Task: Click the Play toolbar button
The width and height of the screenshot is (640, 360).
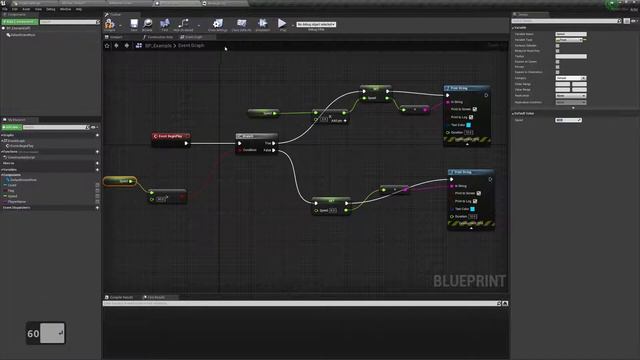Action: pyautogui.click(x=282, y=24)
